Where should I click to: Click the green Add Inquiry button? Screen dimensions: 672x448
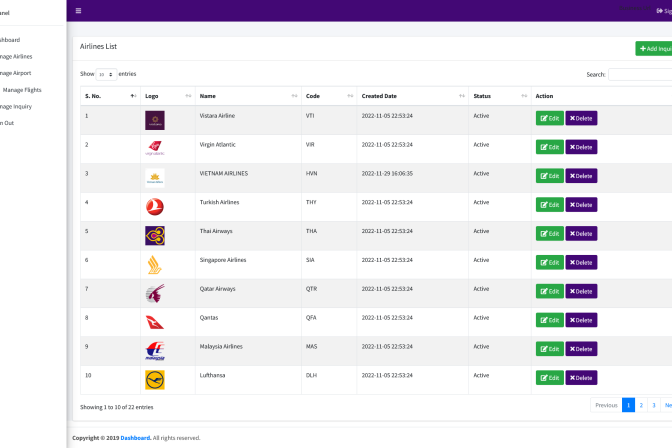[x=654, y=48]
